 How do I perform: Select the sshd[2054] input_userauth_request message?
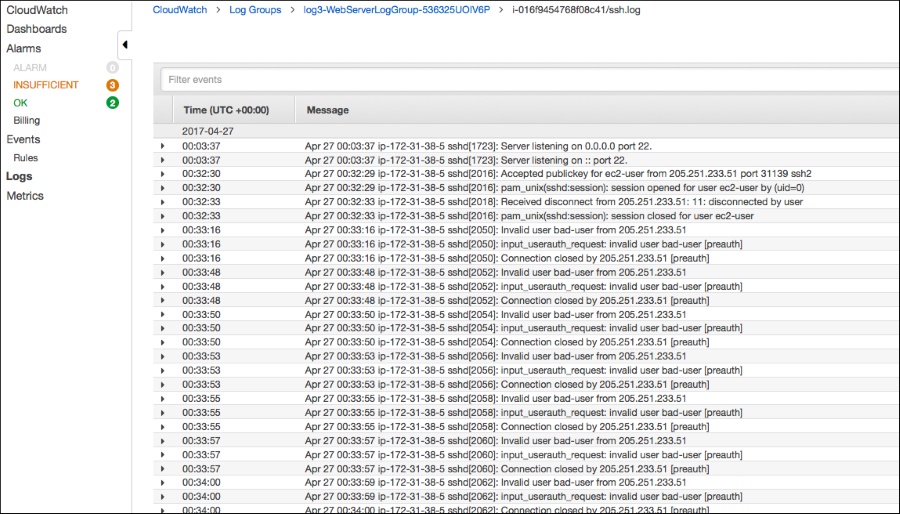pyautogui.click(x=523, y=328)
